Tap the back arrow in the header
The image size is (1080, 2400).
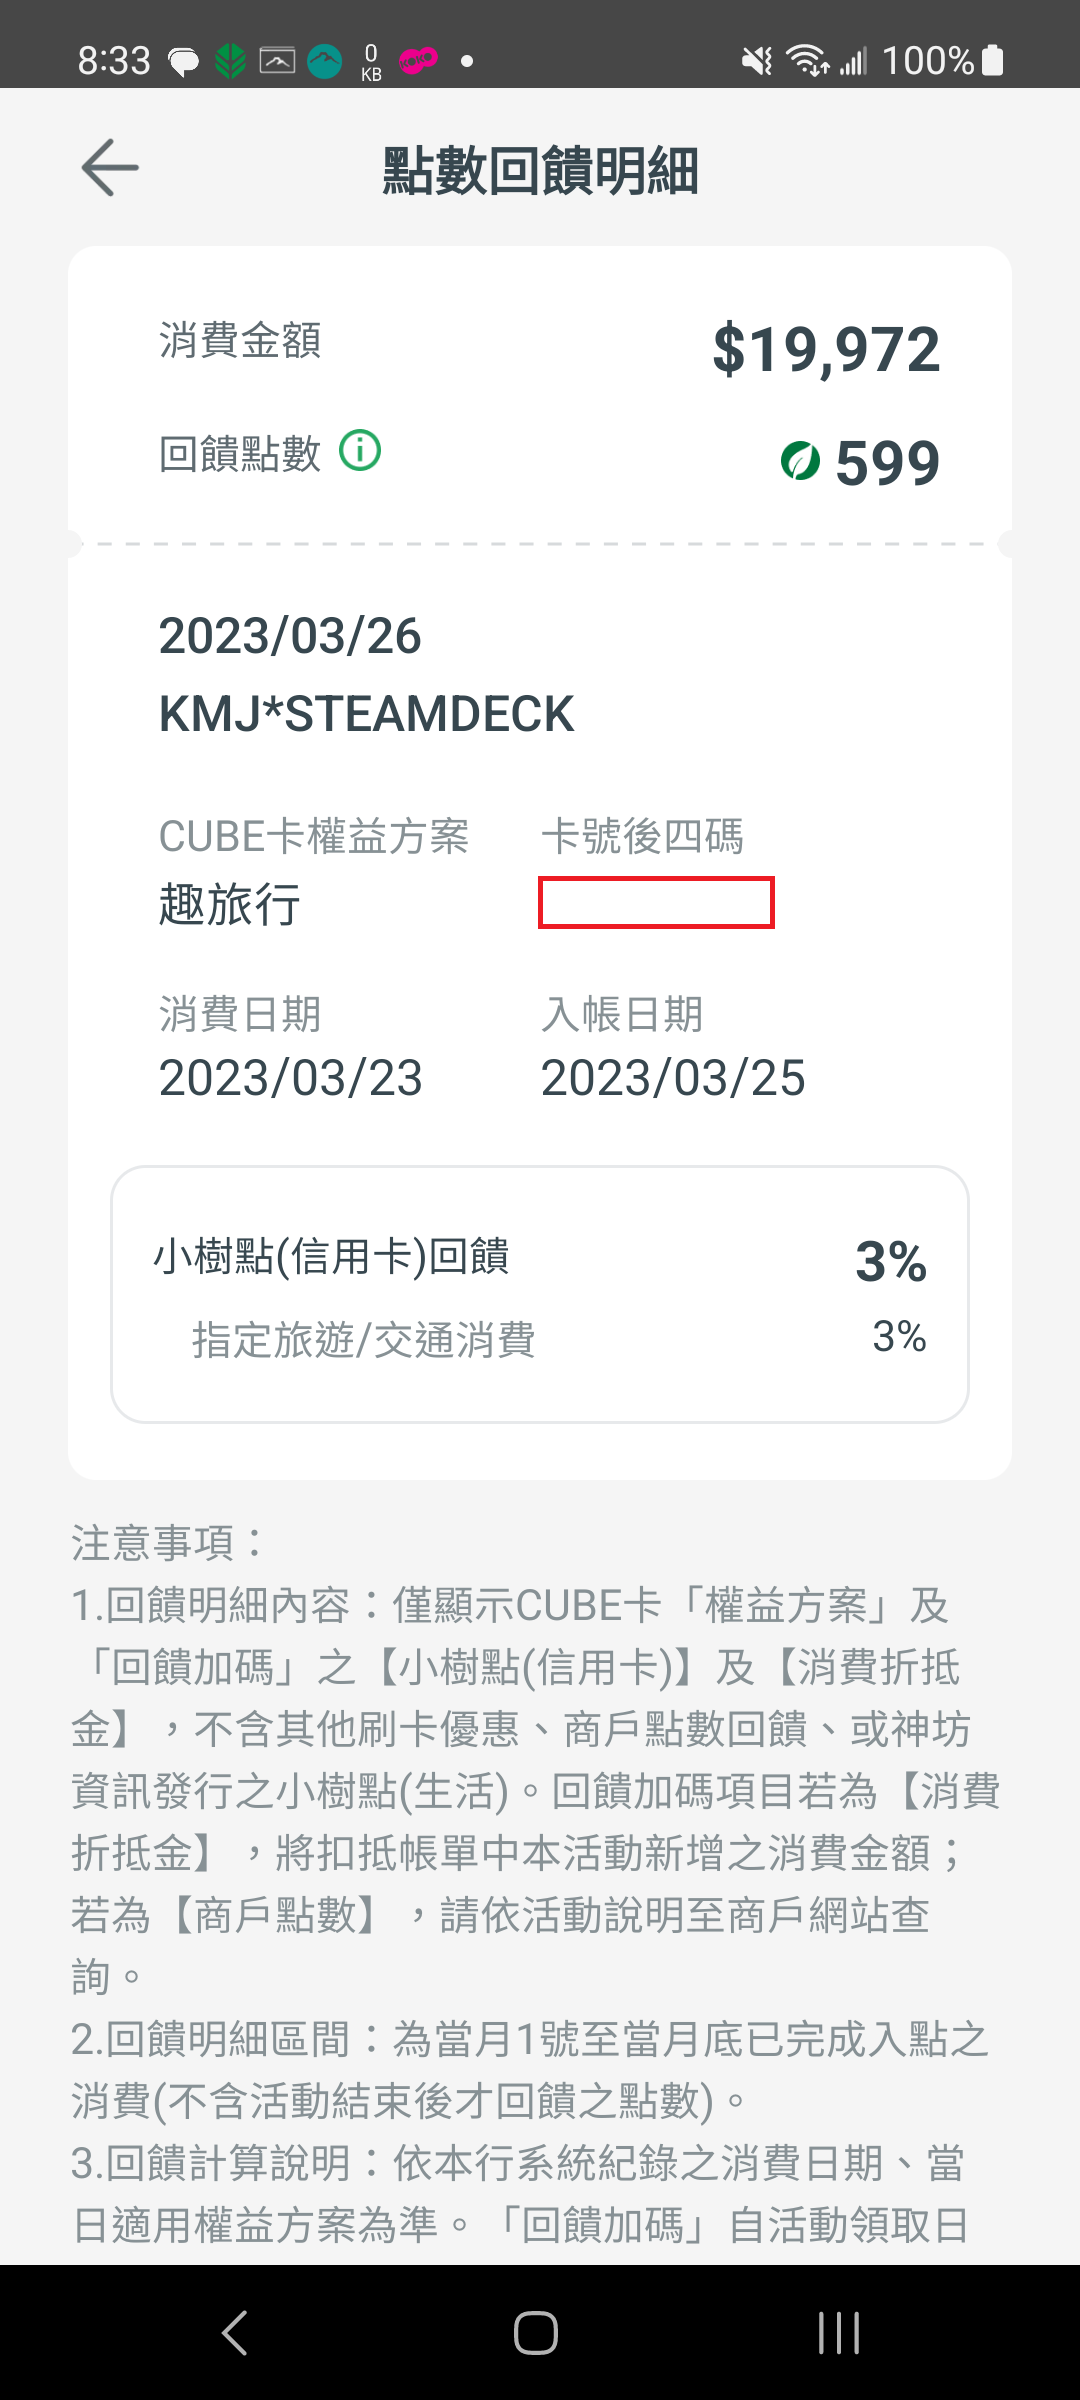coord(110,168)
